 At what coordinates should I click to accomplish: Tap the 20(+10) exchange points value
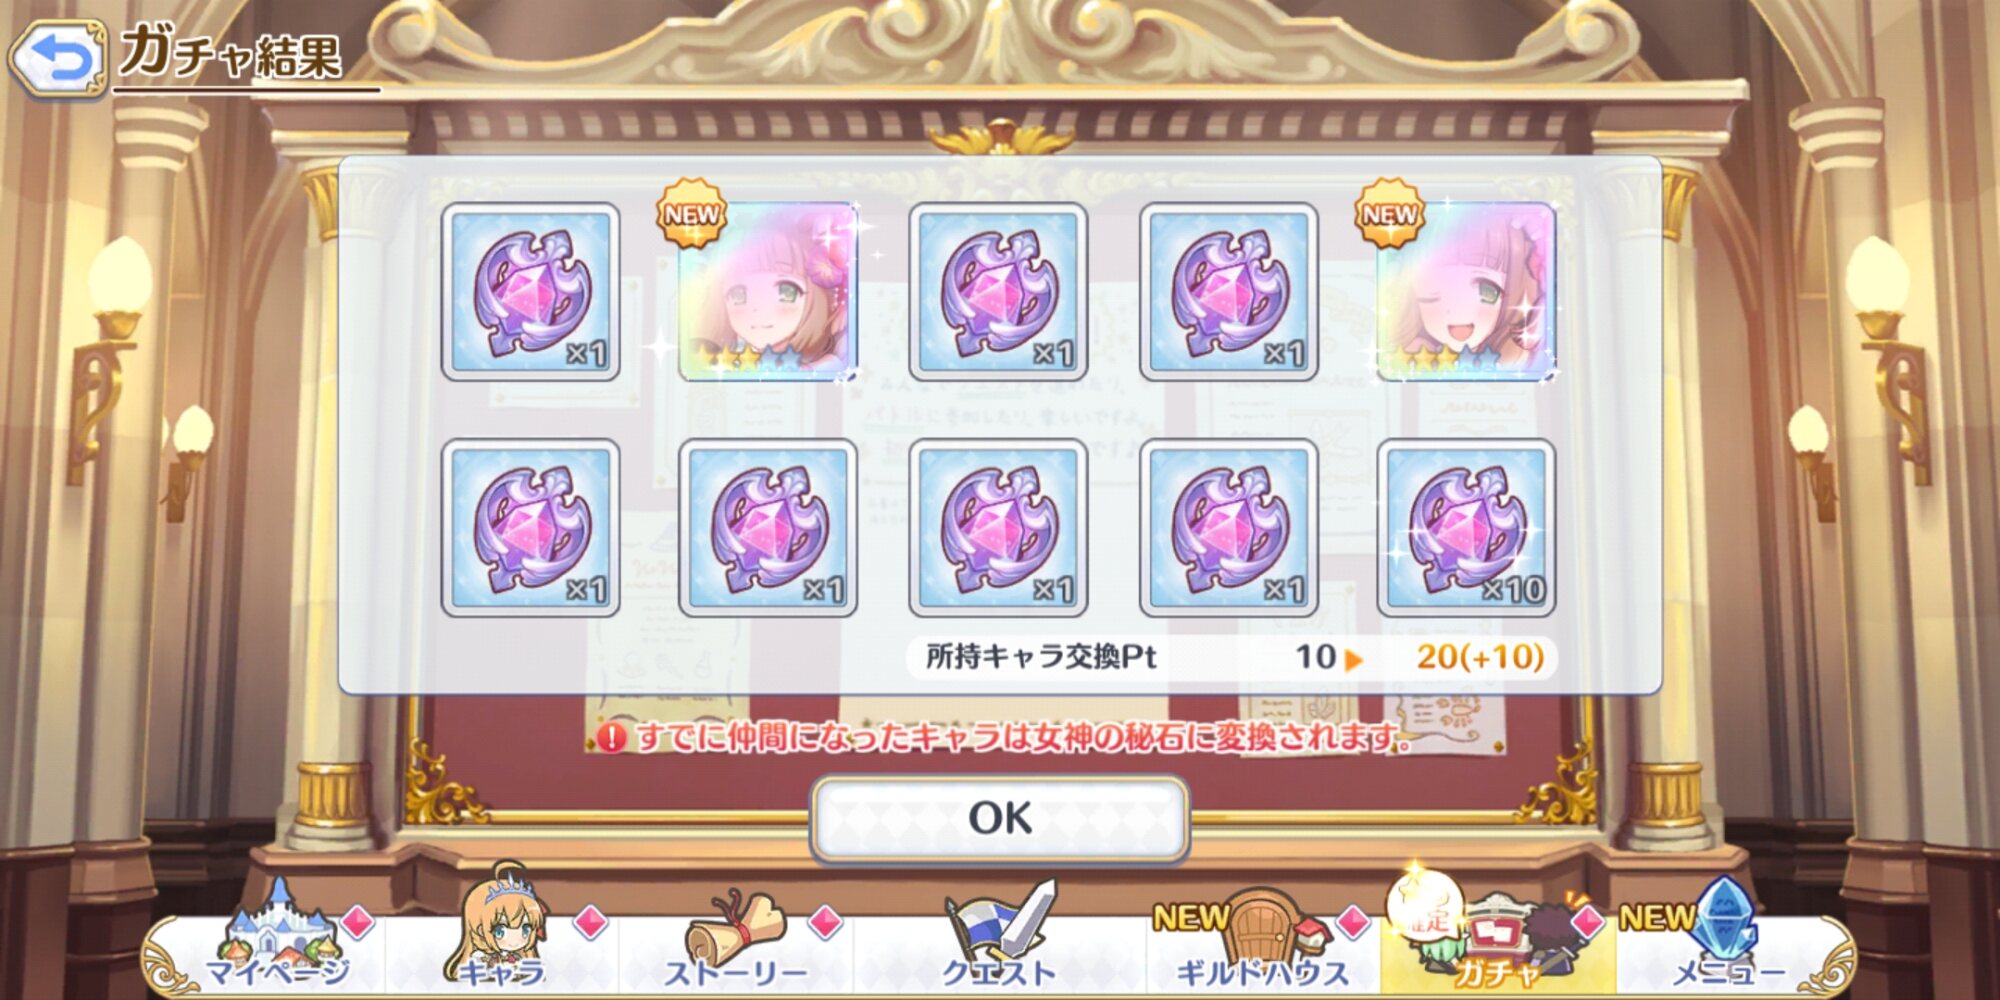pyautogui.click(x=1480, y=657)
